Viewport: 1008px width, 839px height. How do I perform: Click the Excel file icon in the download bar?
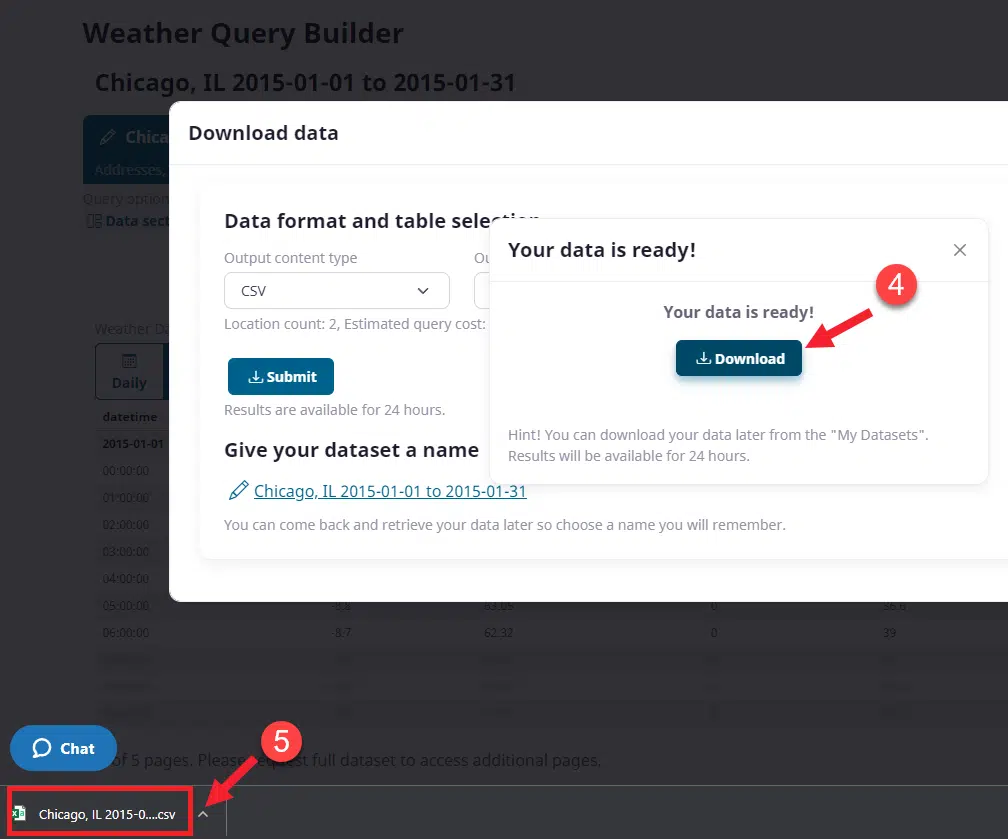point(19,814)
